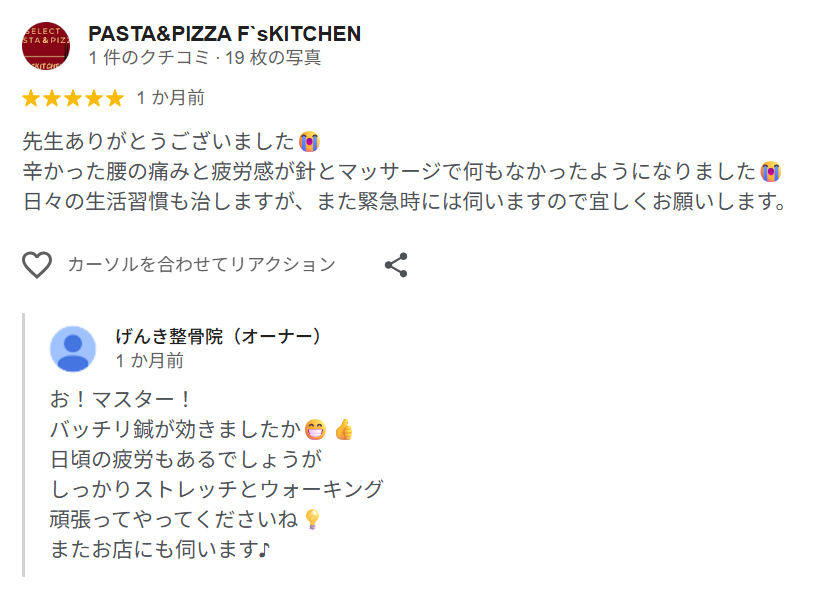Click the review's 1 か月前 timestamp beside stars

(171, 98)
